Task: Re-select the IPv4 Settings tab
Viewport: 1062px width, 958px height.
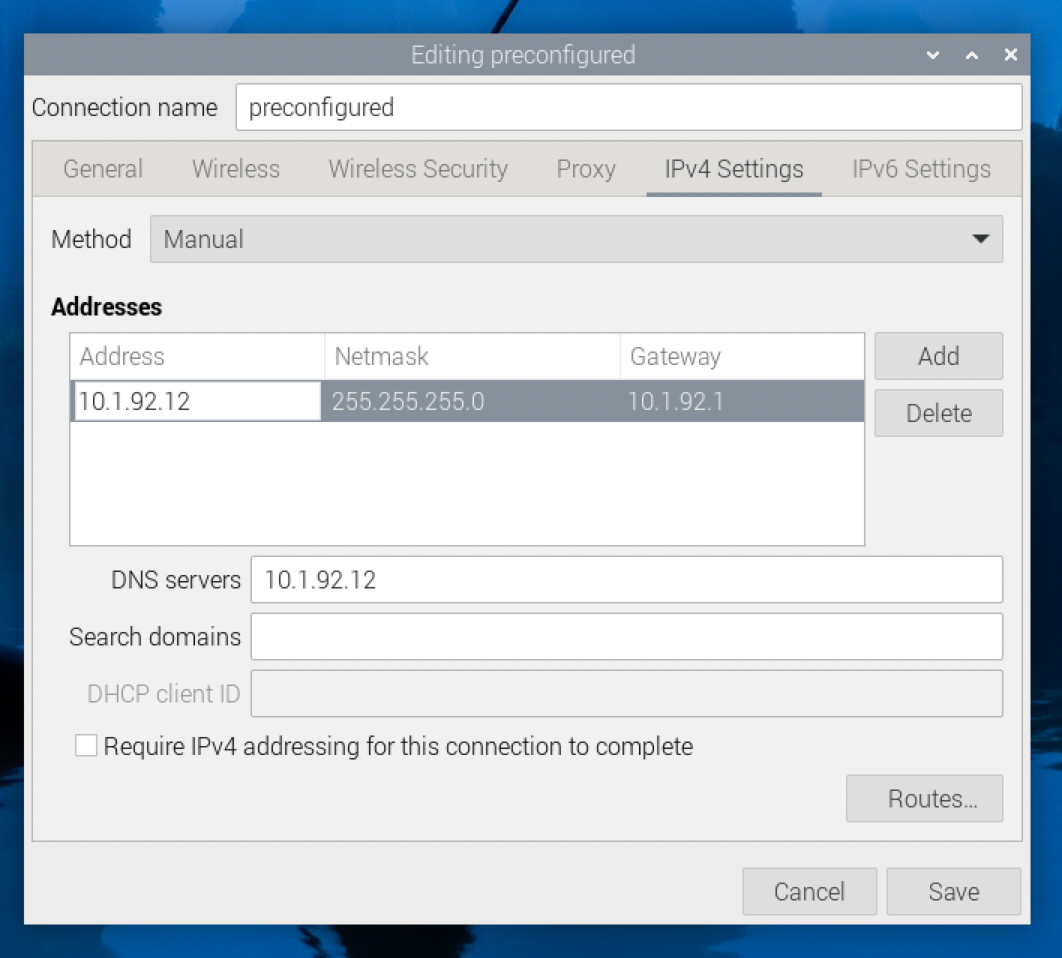Action: 733,169
